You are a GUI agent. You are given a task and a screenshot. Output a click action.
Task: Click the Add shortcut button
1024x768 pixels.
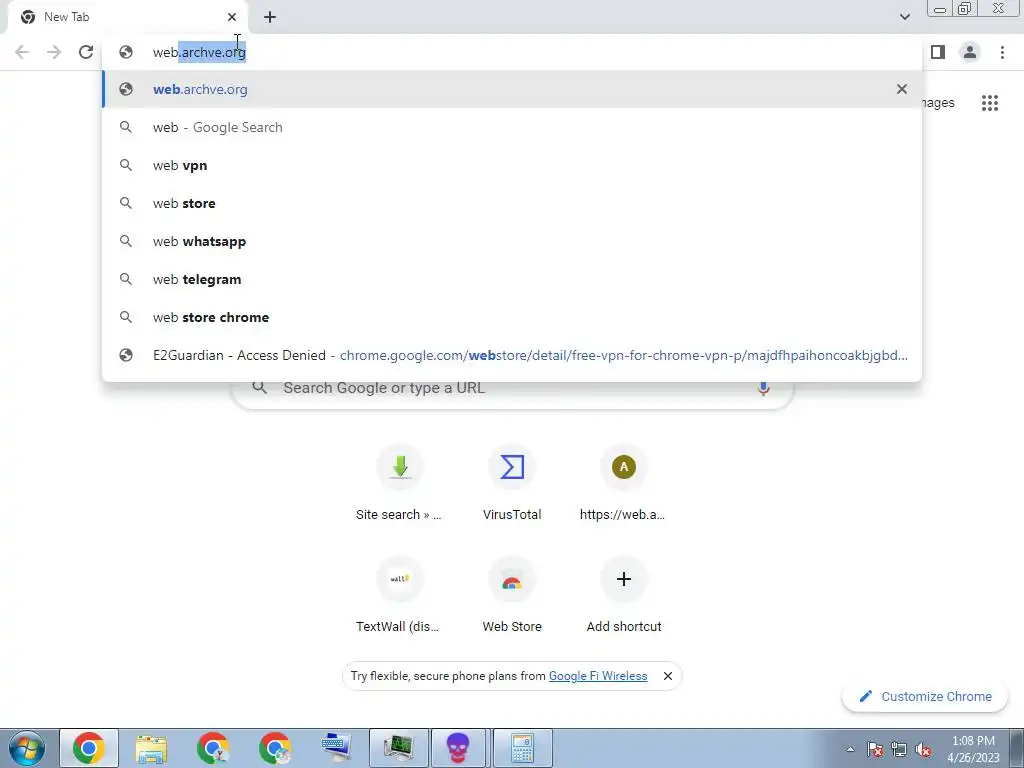[624, 596]
